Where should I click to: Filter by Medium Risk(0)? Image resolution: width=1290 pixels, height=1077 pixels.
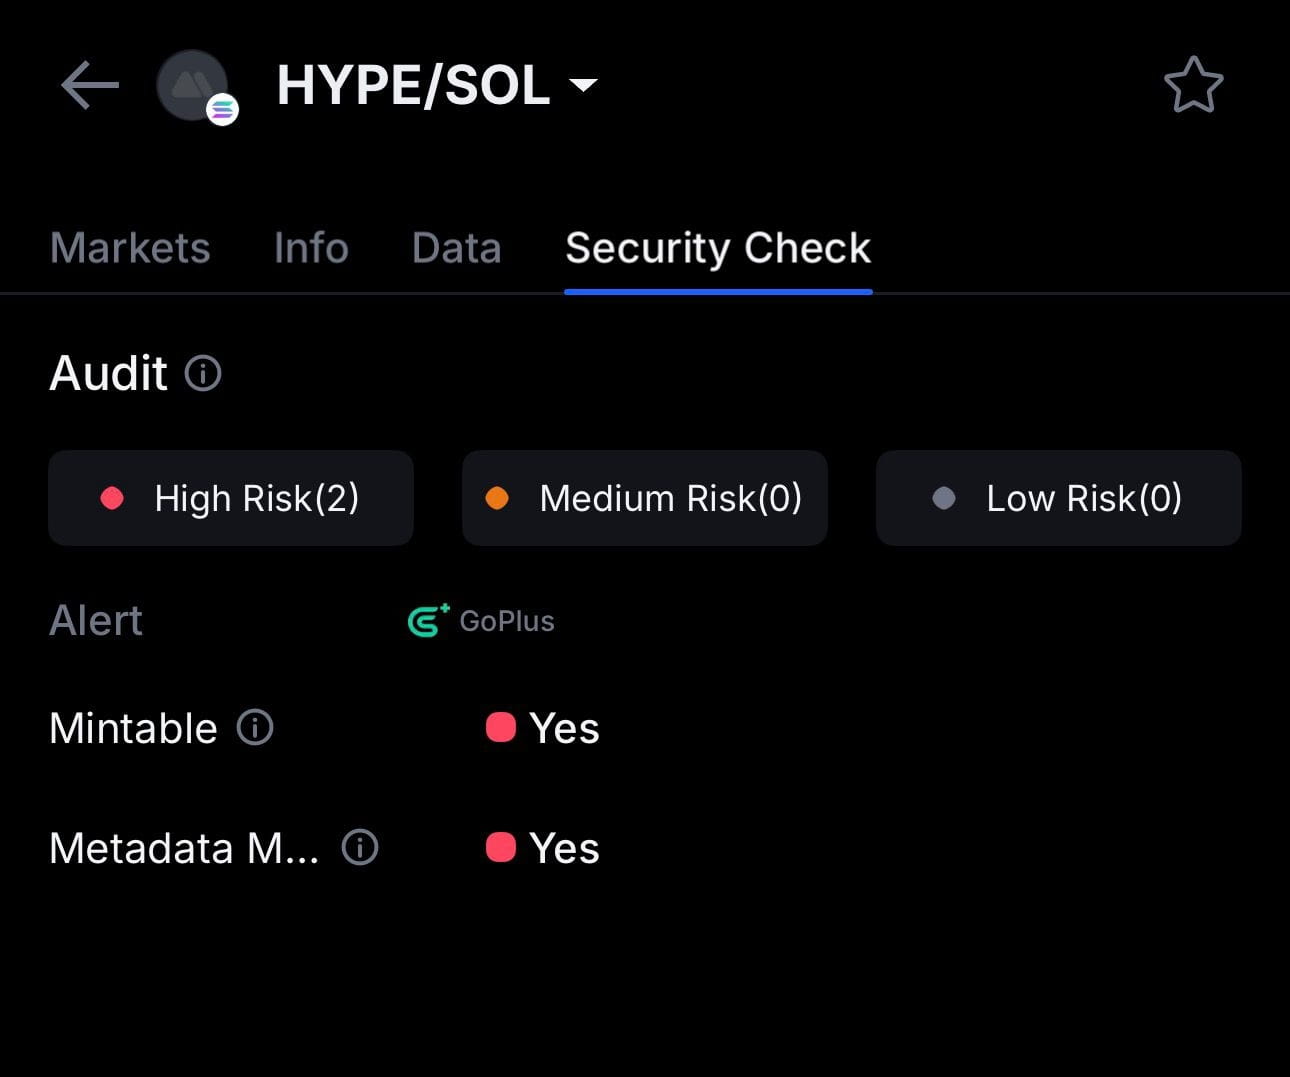(645, 498)
